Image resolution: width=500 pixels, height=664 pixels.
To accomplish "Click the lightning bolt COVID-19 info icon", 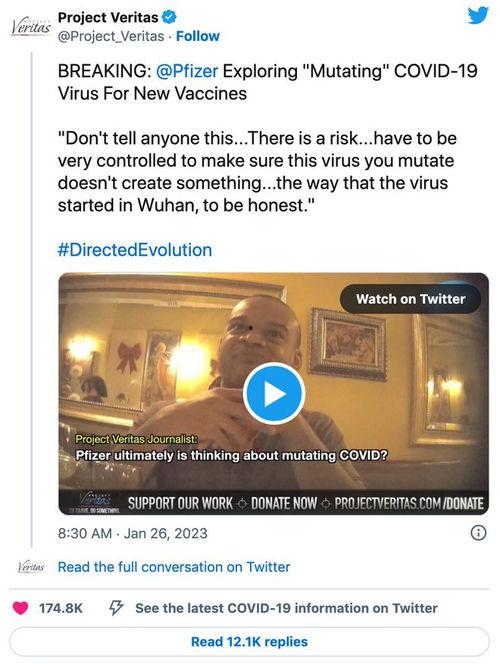I will (116, 608).
